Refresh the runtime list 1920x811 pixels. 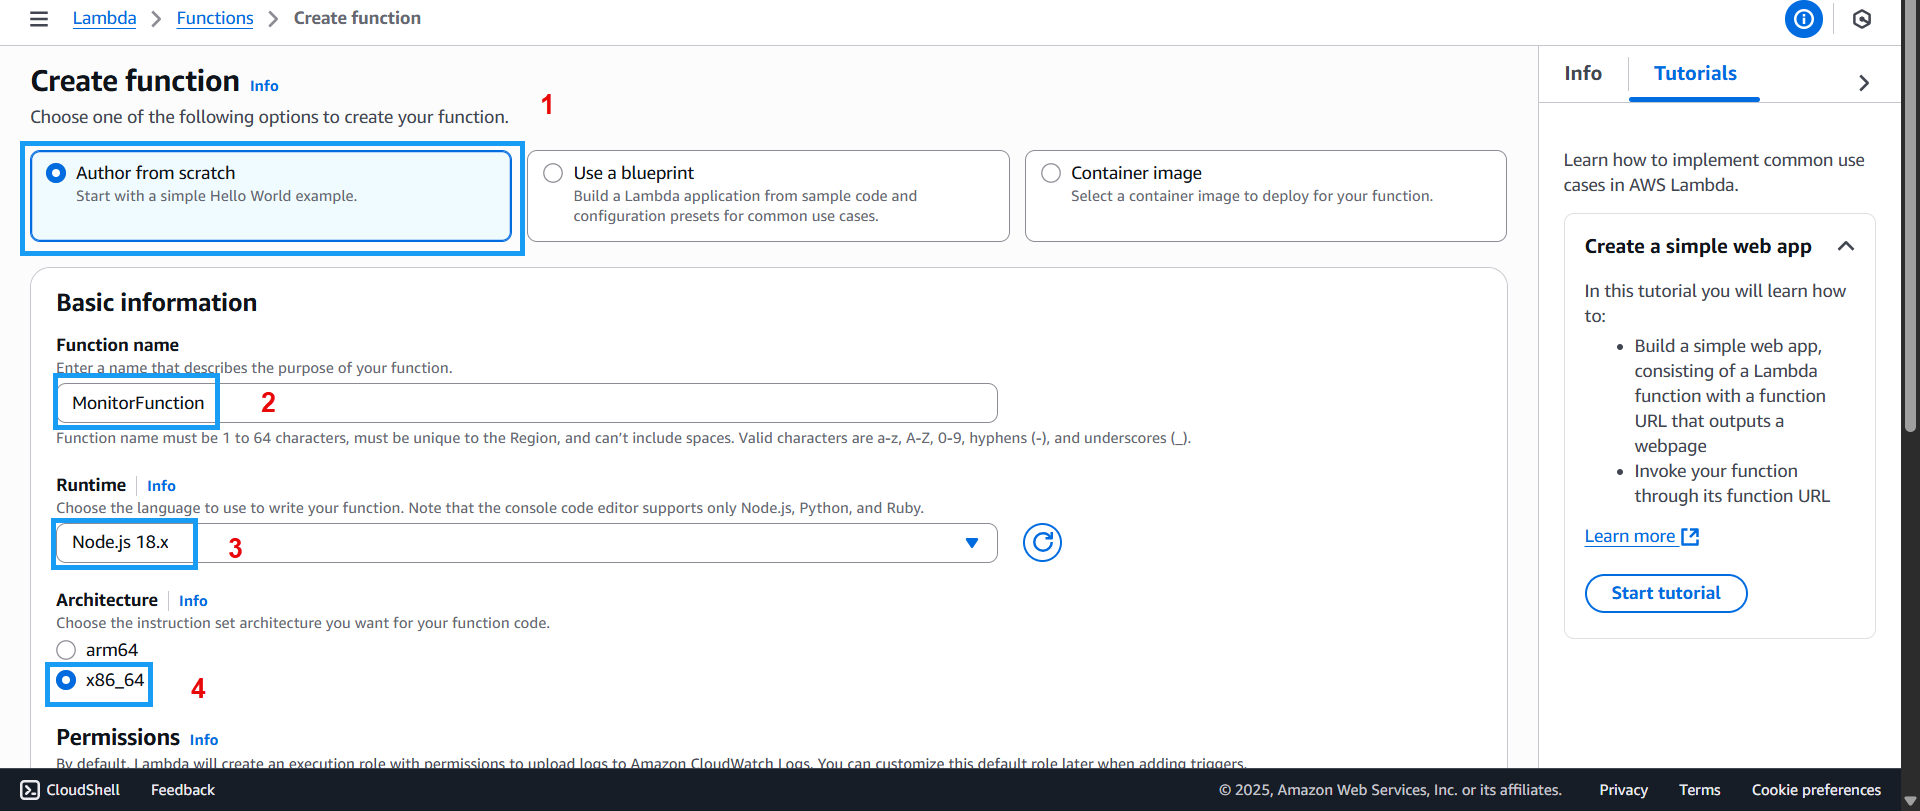coord(1041,542)
